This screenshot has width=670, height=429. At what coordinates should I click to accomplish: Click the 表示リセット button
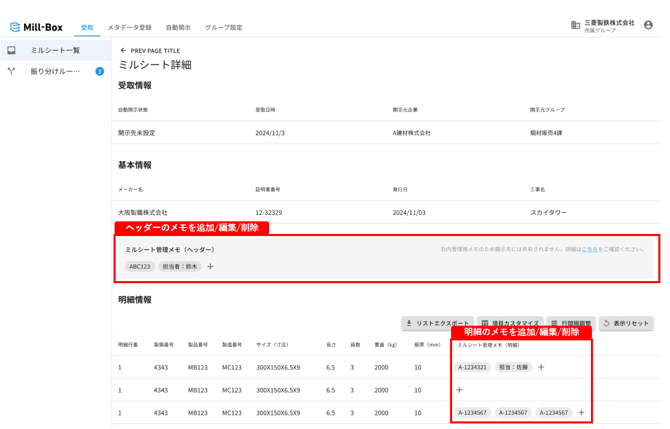626,323
